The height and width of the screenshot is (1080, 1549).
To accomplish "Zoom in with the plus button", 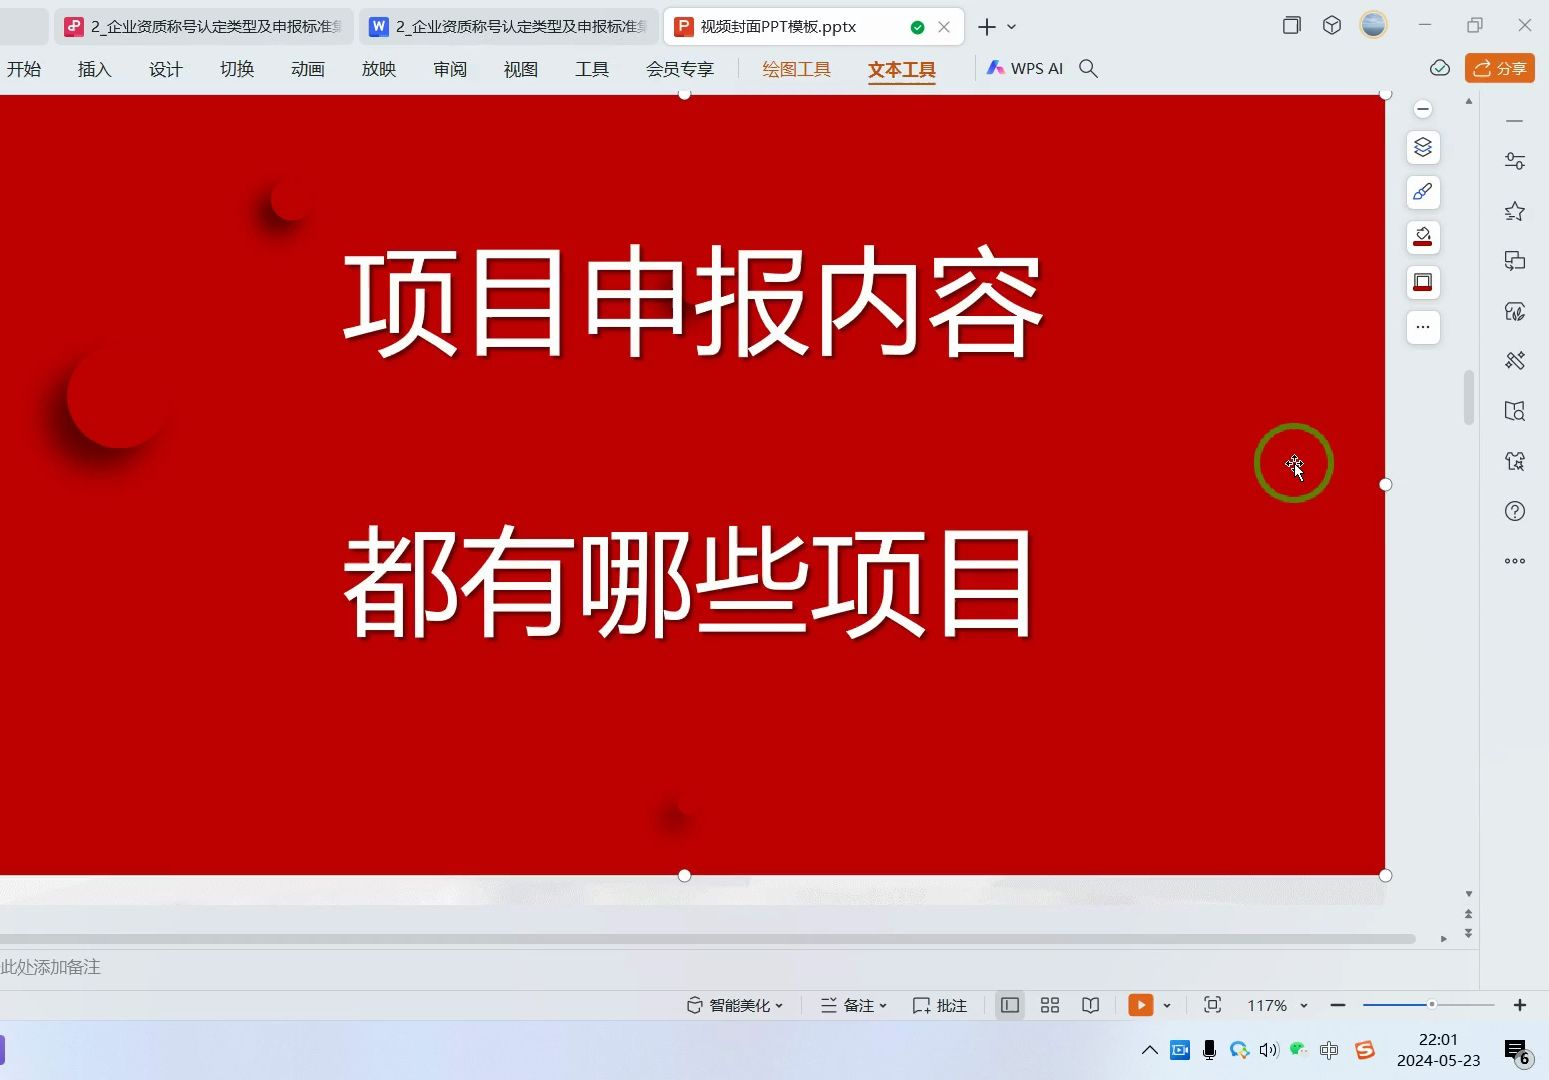I will click(1520, 1005).
